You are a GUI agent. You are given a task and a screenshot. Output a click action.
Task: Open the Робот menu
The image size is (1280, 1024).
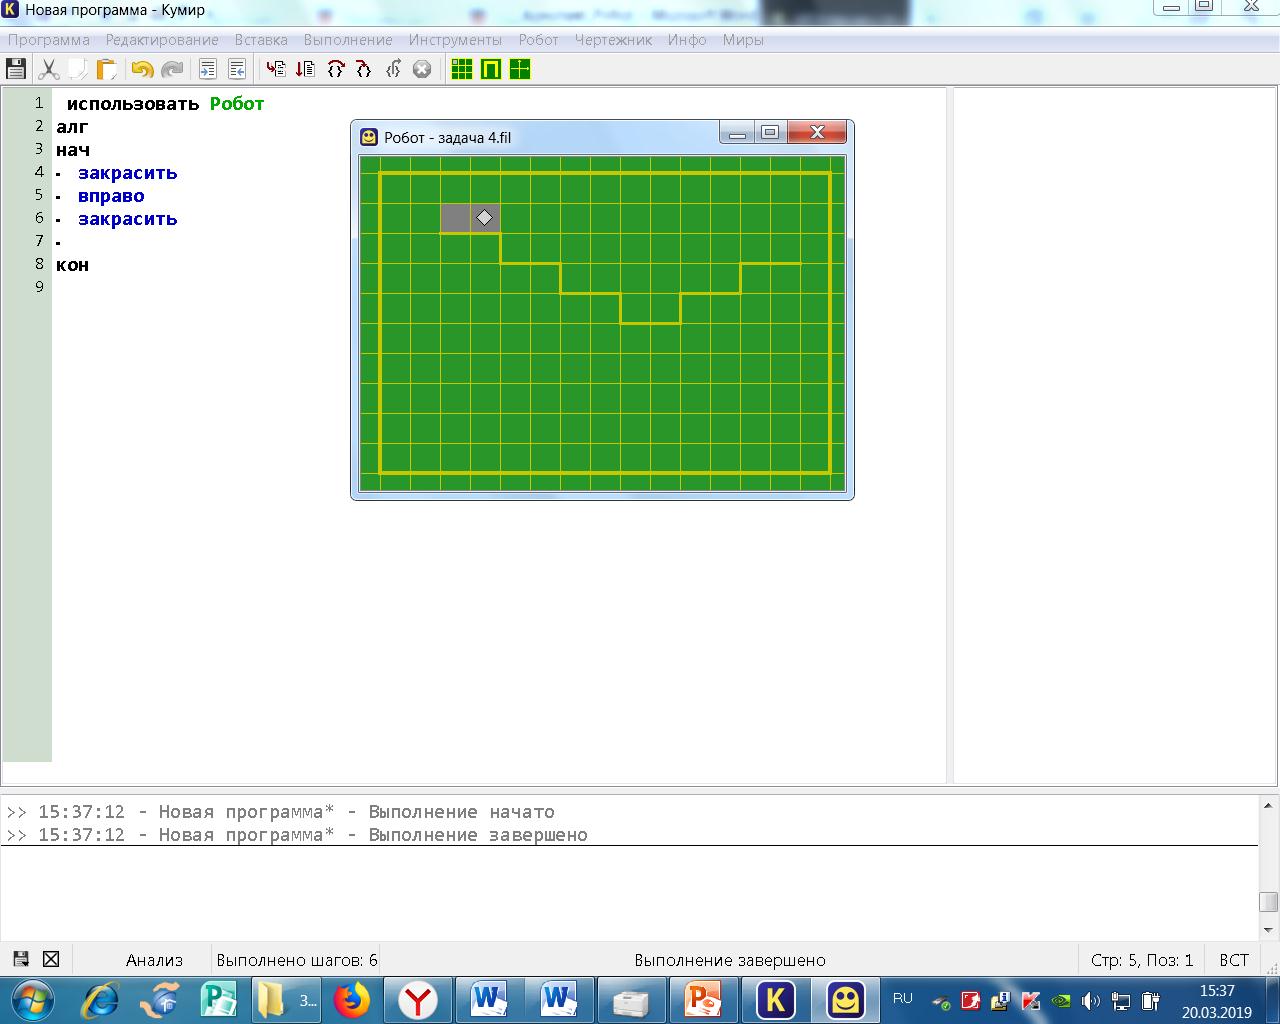(538, 40)
